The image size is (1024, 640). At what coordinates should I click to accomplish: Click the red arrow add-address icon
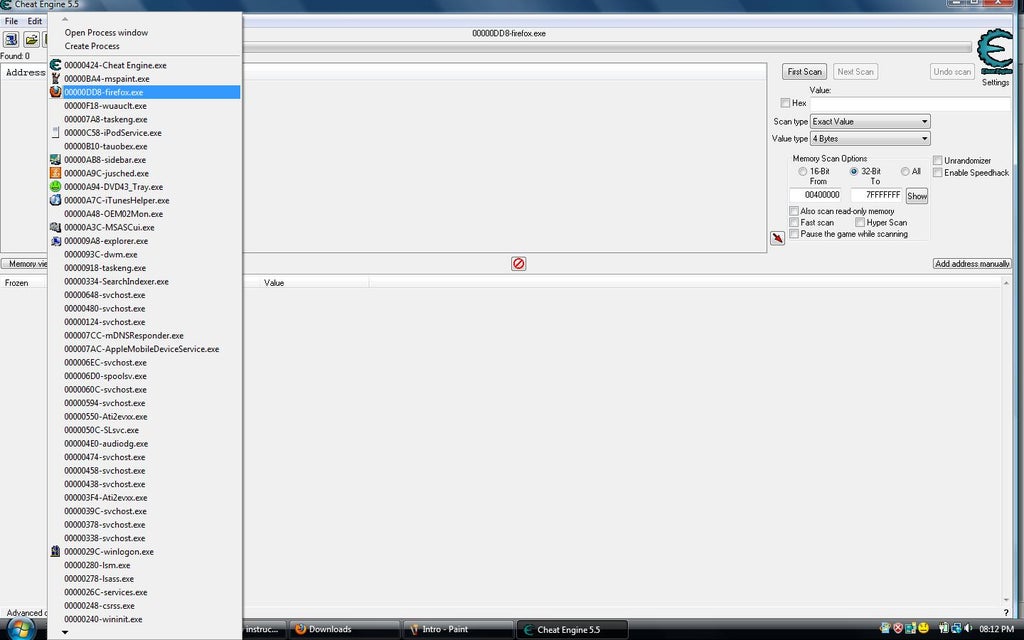tap(777, 238)
